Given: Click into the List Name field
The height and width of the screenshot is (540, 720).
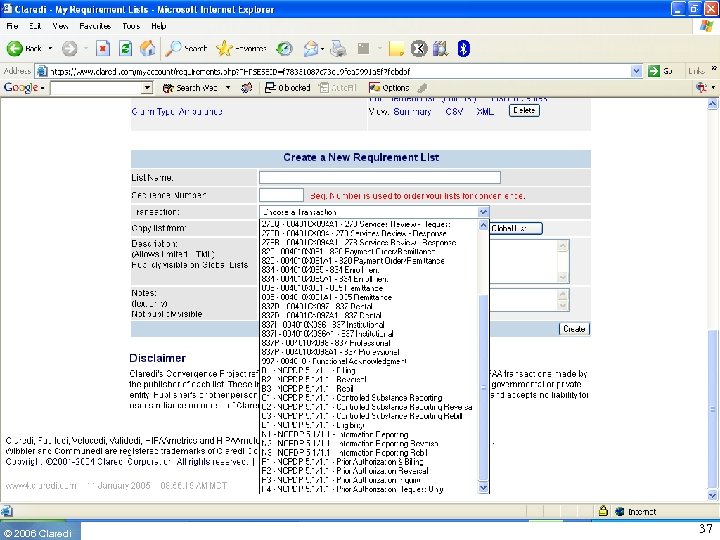Looking at the screenshot, I should [x=380, y=177].
